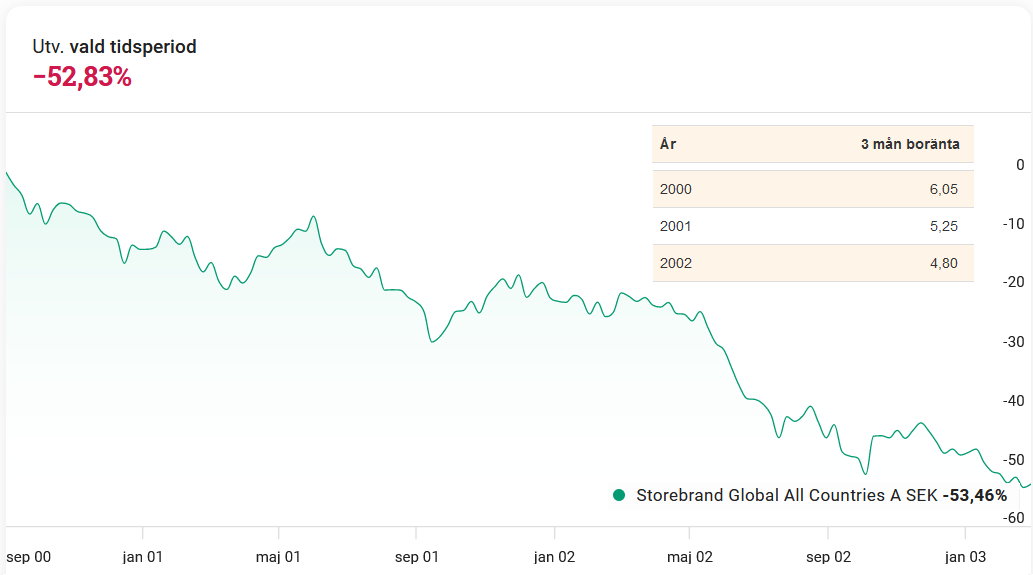Click the 'sep 00' x-axis label
The height and width of the screenshot is (575, 1033).
[28, 557]
